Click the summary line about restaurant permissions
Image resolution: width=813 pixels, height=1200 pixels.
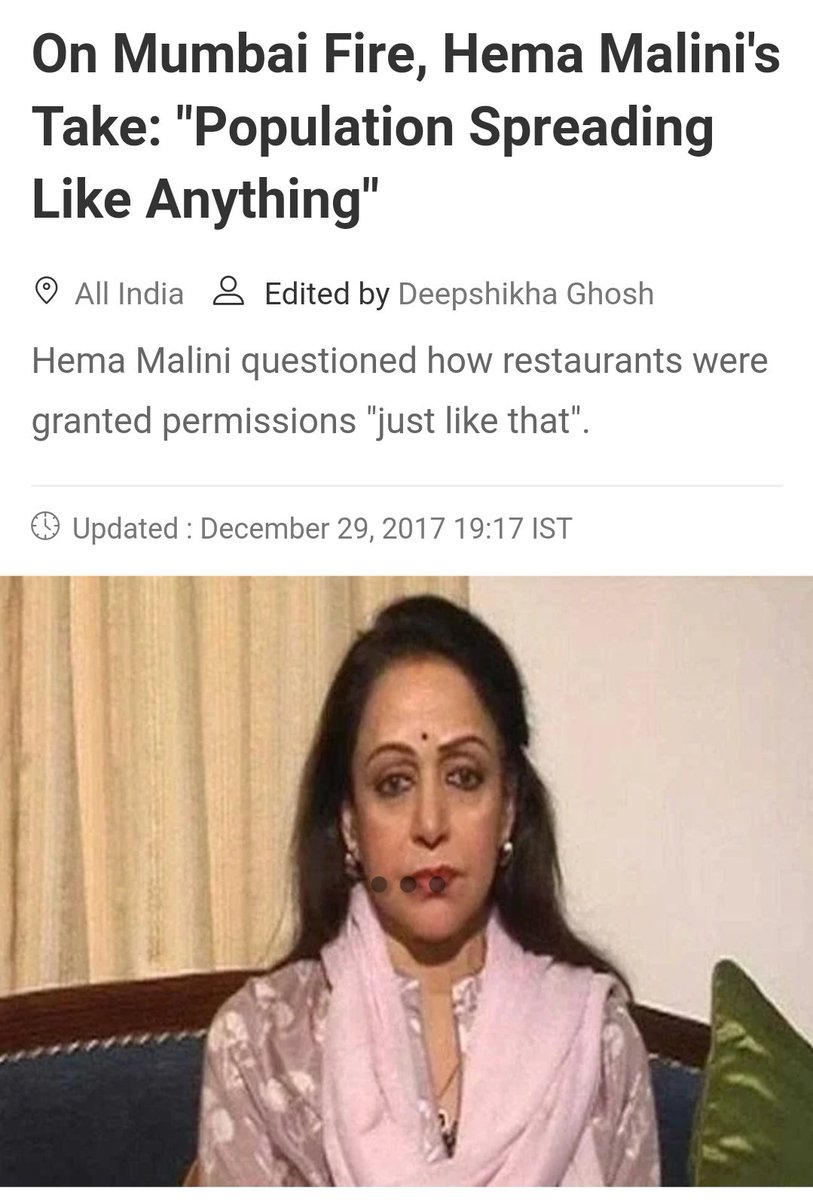pos(400,392)
